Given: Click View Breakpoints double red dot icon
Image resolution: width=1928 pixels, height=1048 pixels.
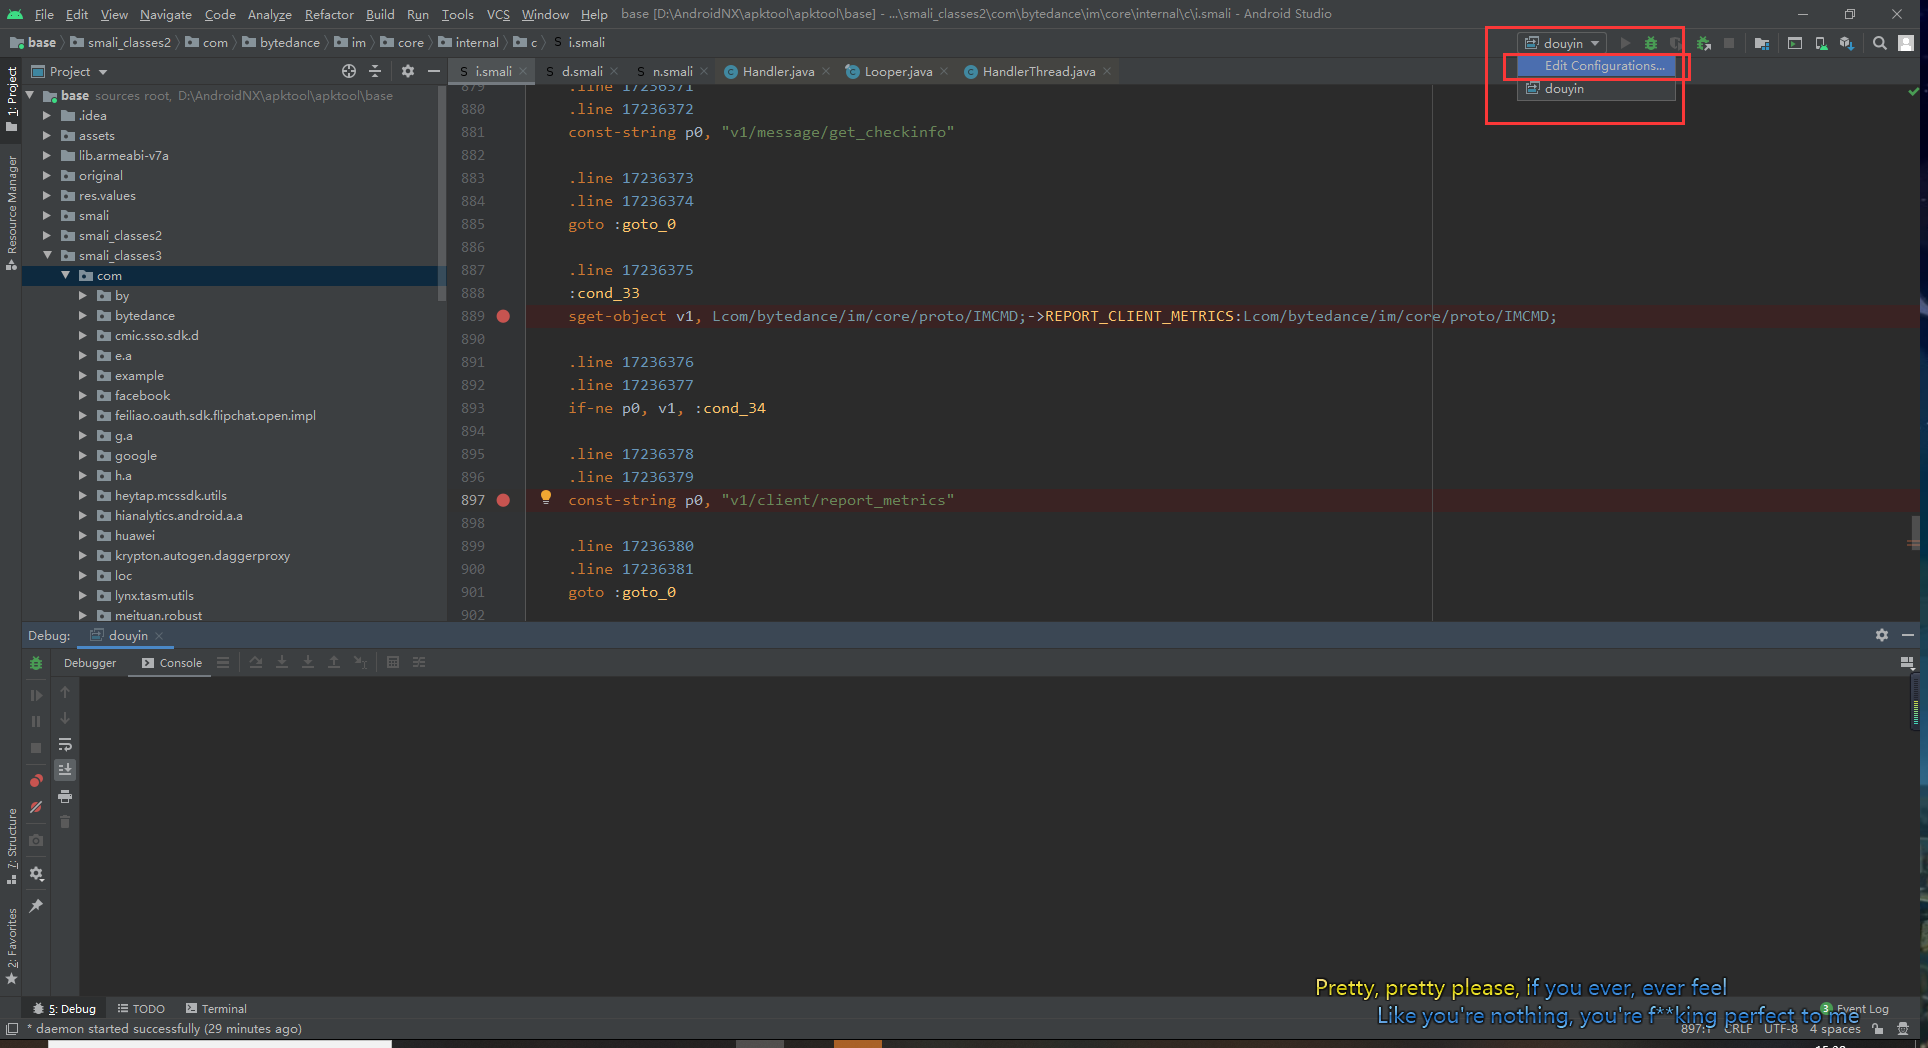Looking at the screenshot, I should tap(36, 780).
